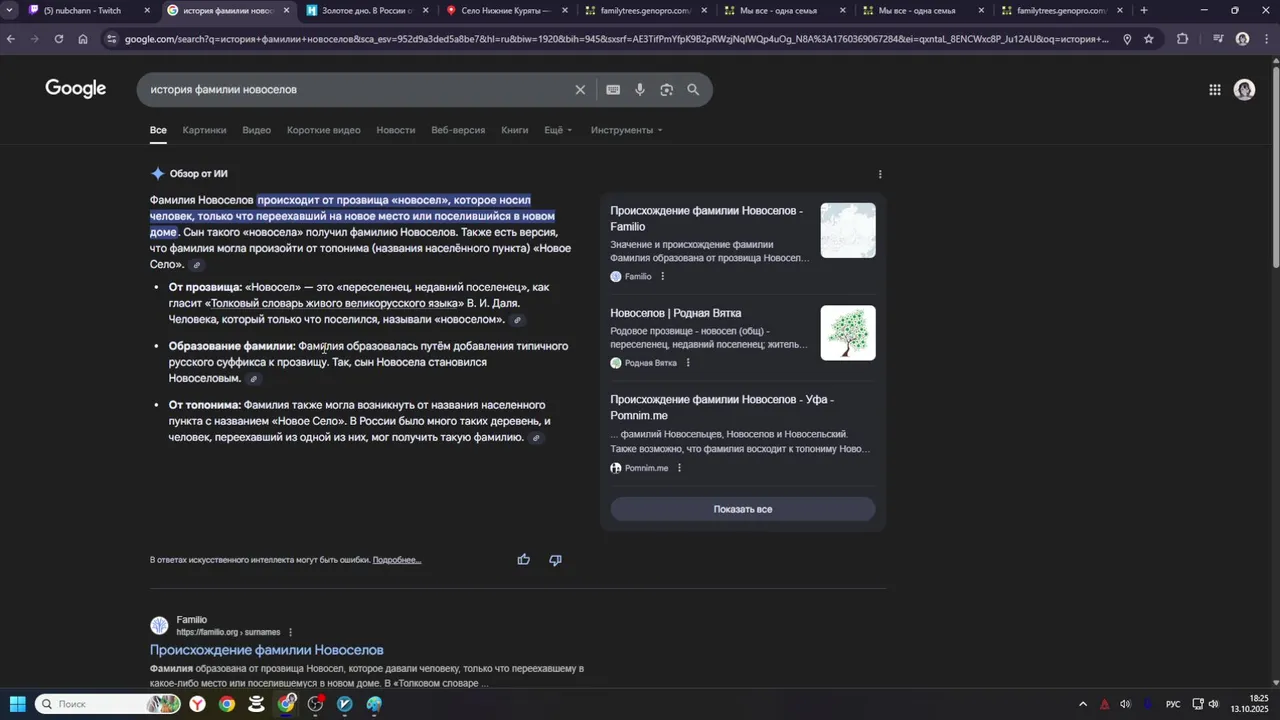Viewport: 1280px width, 720px height.
Task: Open AI overview three-dot options menu
Action: coord(880,174)
